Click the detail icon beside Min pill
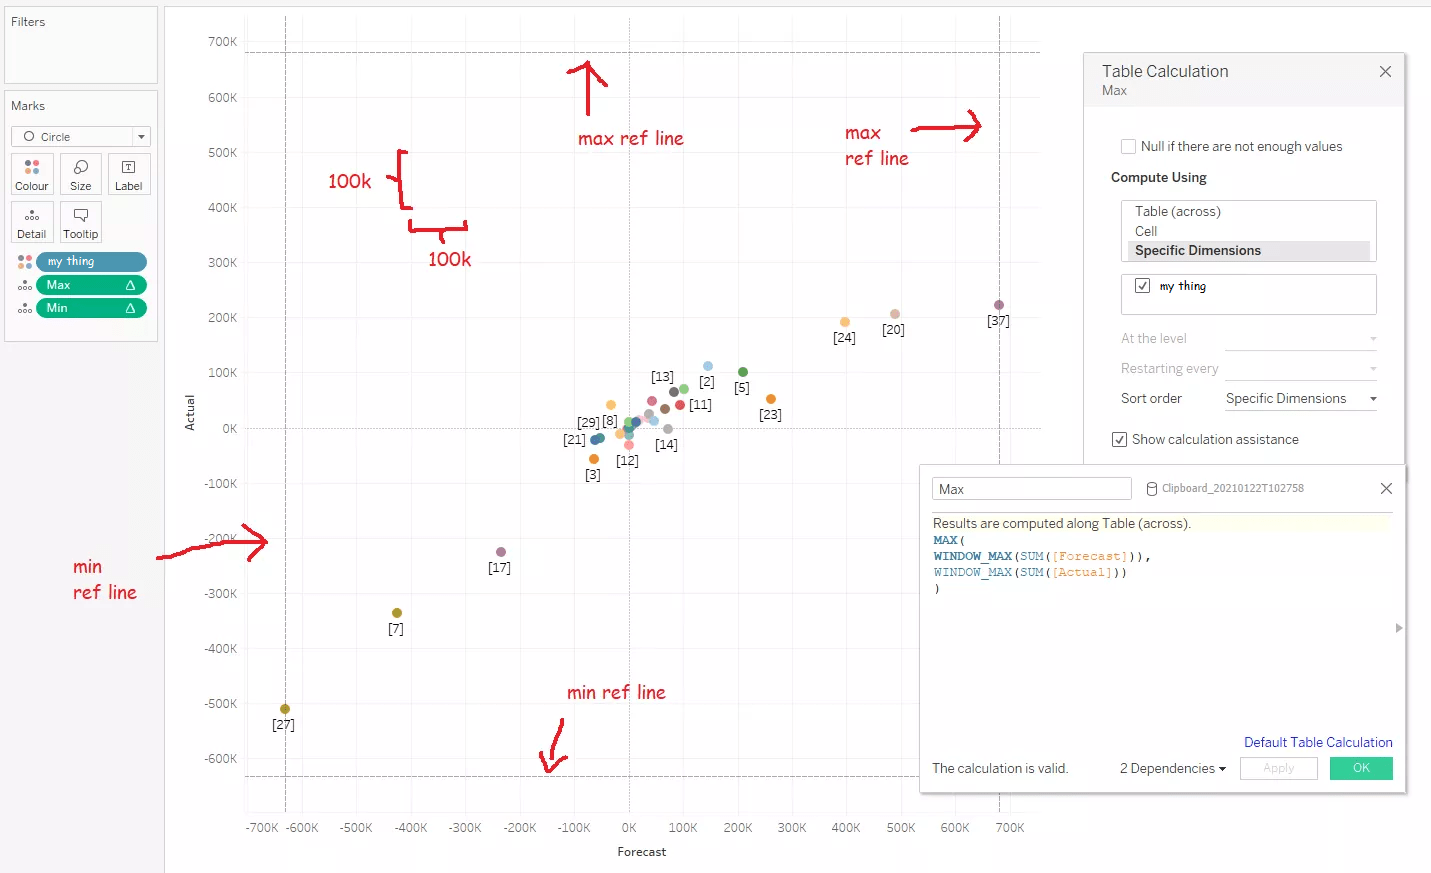Image resolution: width=1431 pixels, height=873 pixels. 25,308
